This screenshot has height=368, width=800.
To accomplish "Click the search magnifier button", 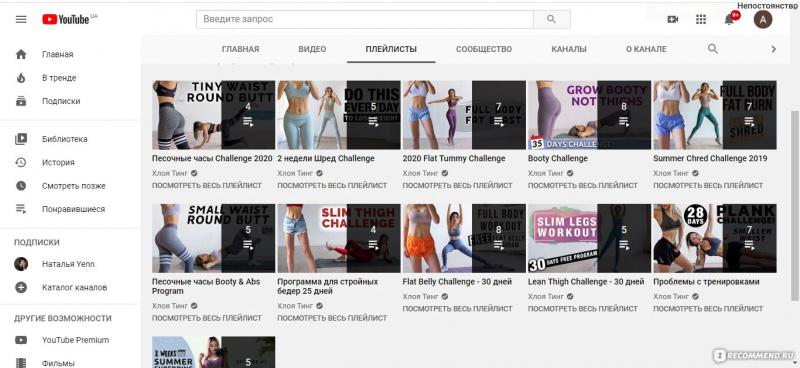I will (552, 19).
